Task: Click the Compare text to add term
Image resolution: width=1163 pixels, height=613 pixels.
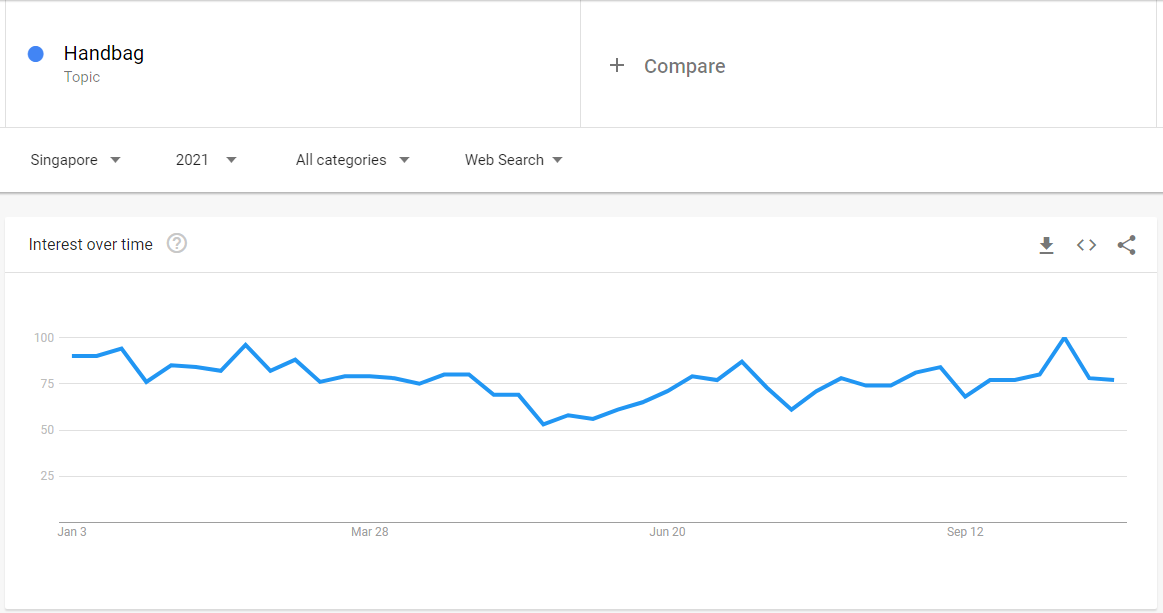Action: coord(685,66)
